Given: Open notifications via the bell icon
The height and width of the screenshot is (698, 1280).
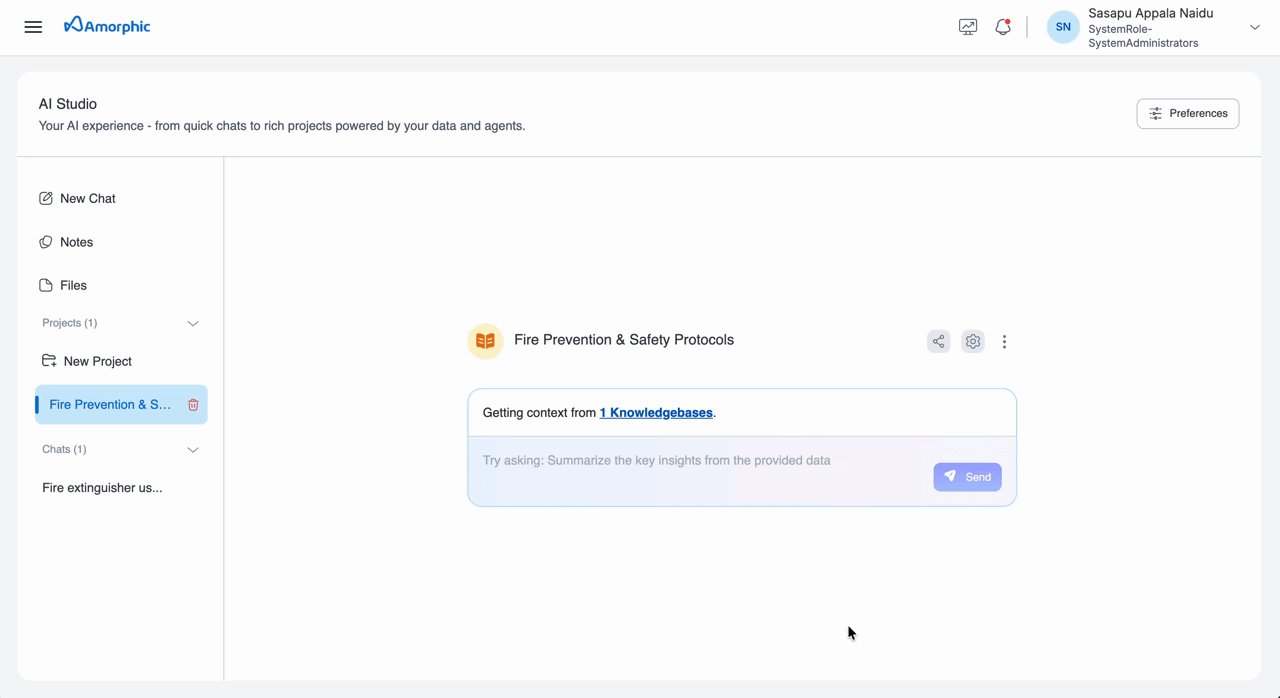Looking at the screenshot, I should pyautogui.click(x=1002, y=27).
